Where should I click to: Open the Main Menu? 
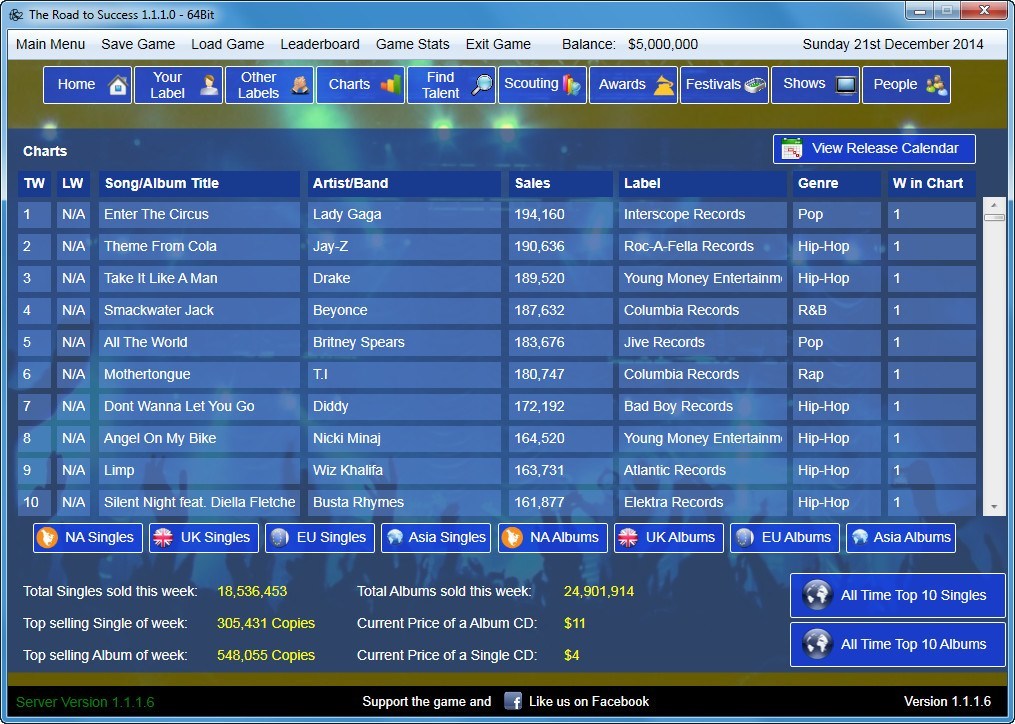tap(50, 44)
